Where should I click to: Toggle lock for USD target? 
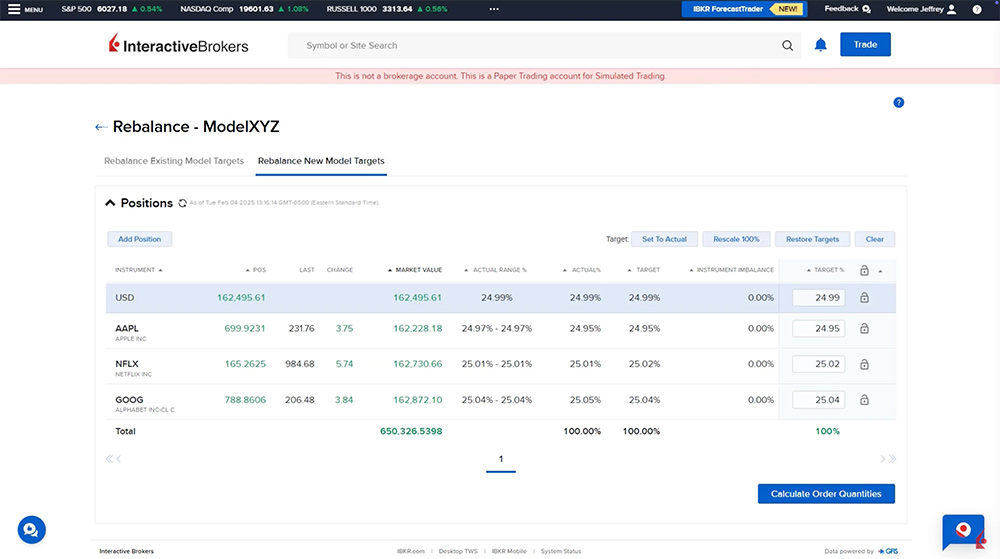tap(864, 298)
